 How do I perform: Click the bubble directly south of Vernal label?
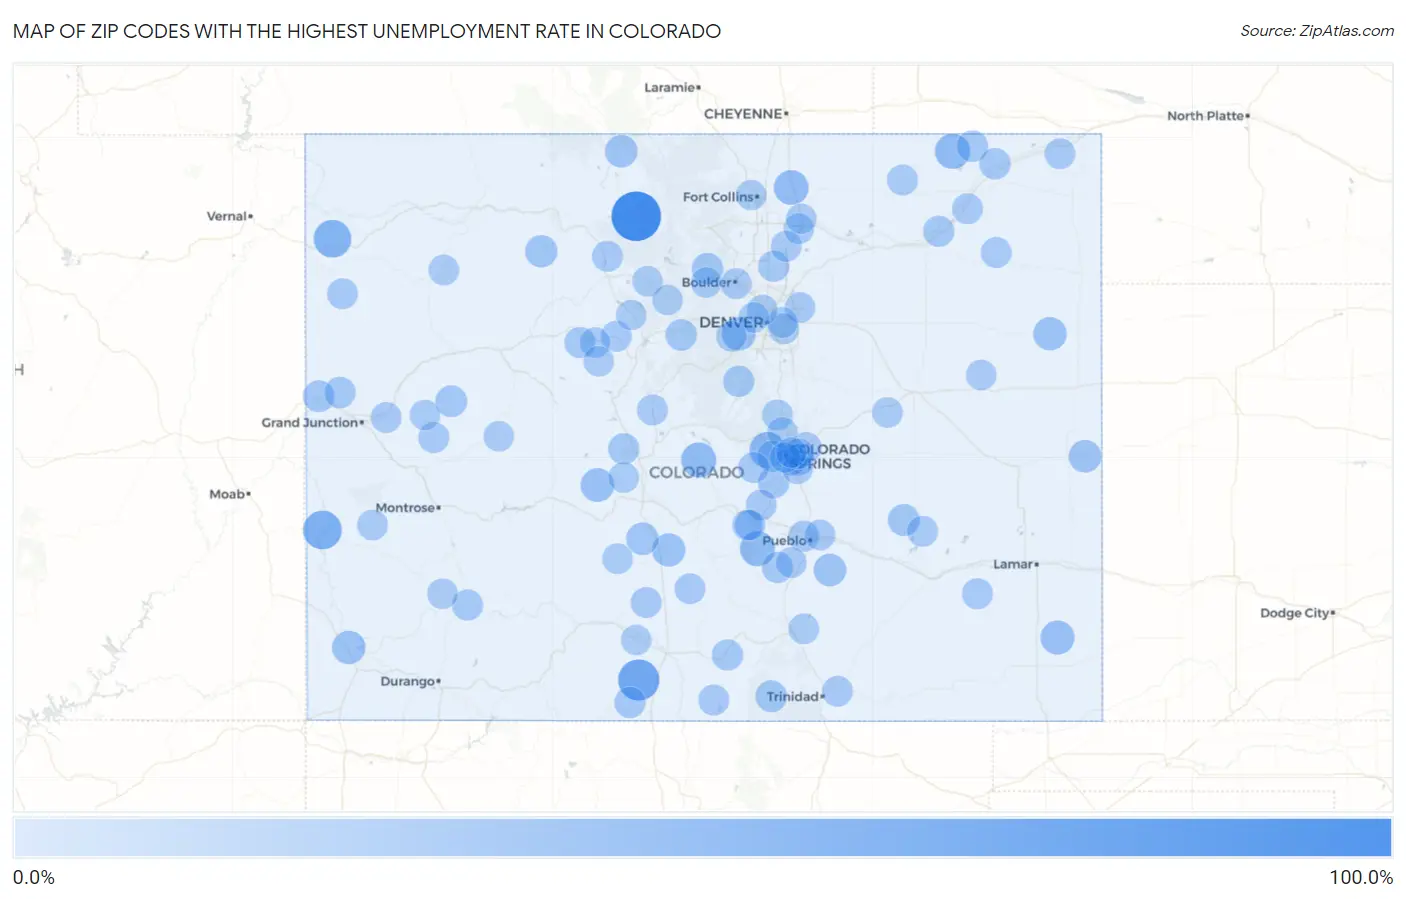[x=332, y=239]
